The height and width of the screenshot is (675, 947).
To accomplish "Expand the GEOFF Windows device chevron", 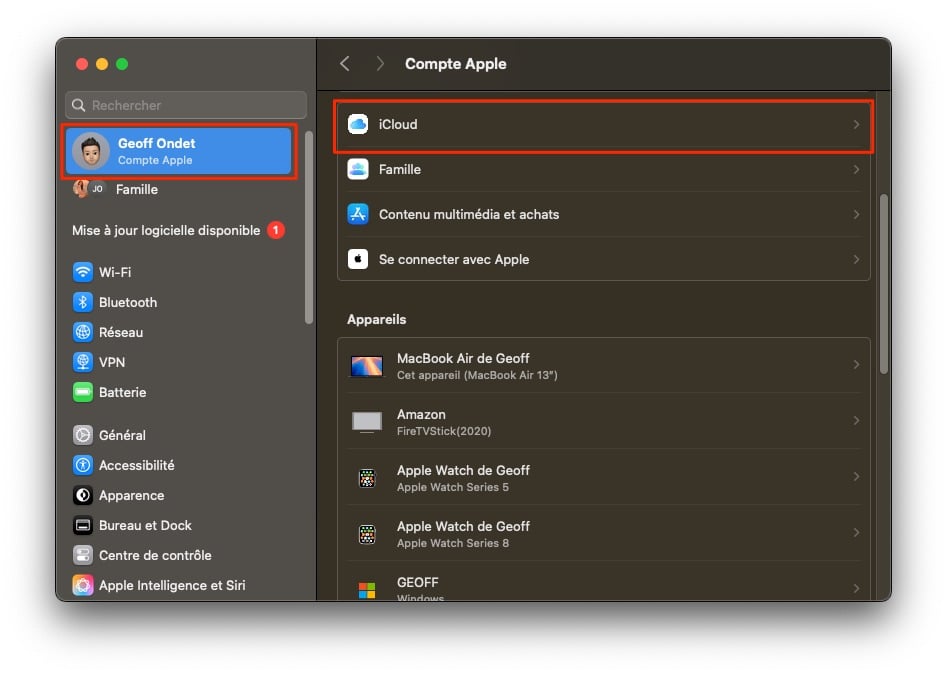I will pyautogui.click(x=856, y=589).
